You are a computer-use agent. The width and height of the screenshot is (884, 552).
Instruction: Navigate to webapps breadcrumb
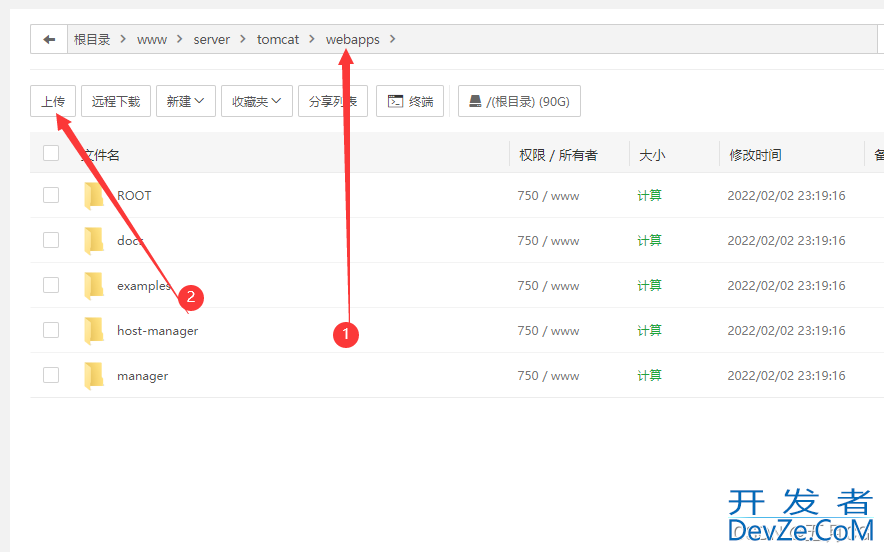[x=352, y=39]
